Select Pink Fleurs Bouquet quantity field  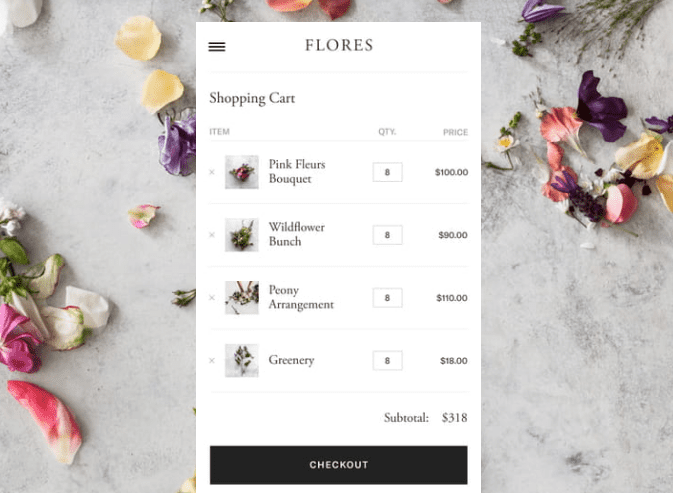388,172
